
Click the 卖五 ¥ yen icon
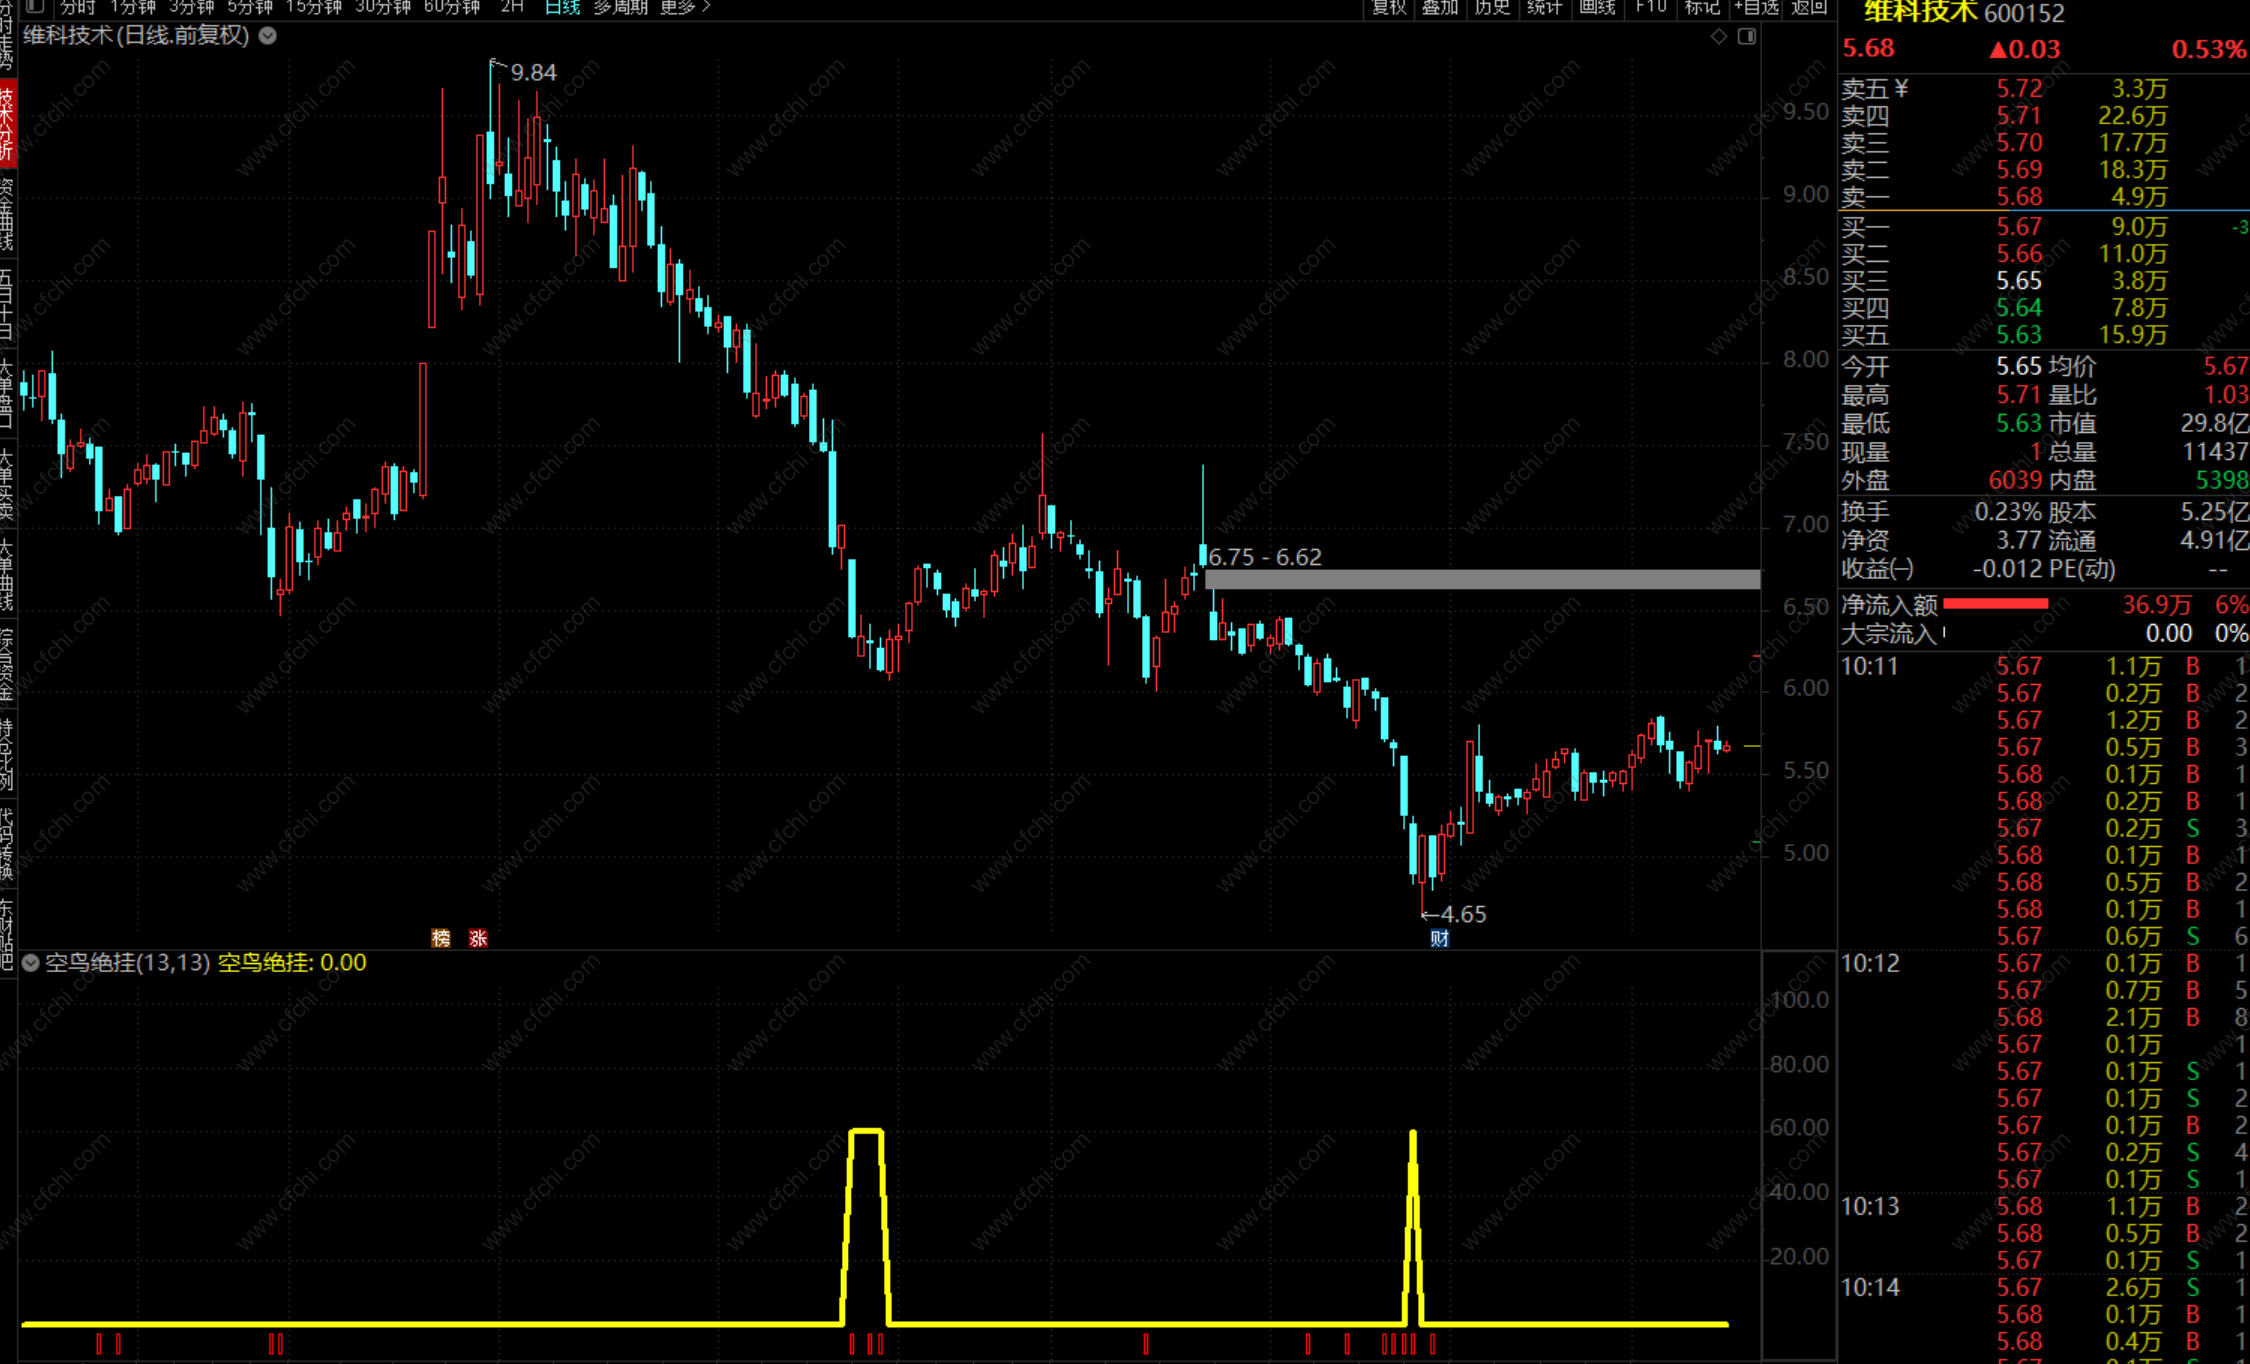(x=1901, y=88)
